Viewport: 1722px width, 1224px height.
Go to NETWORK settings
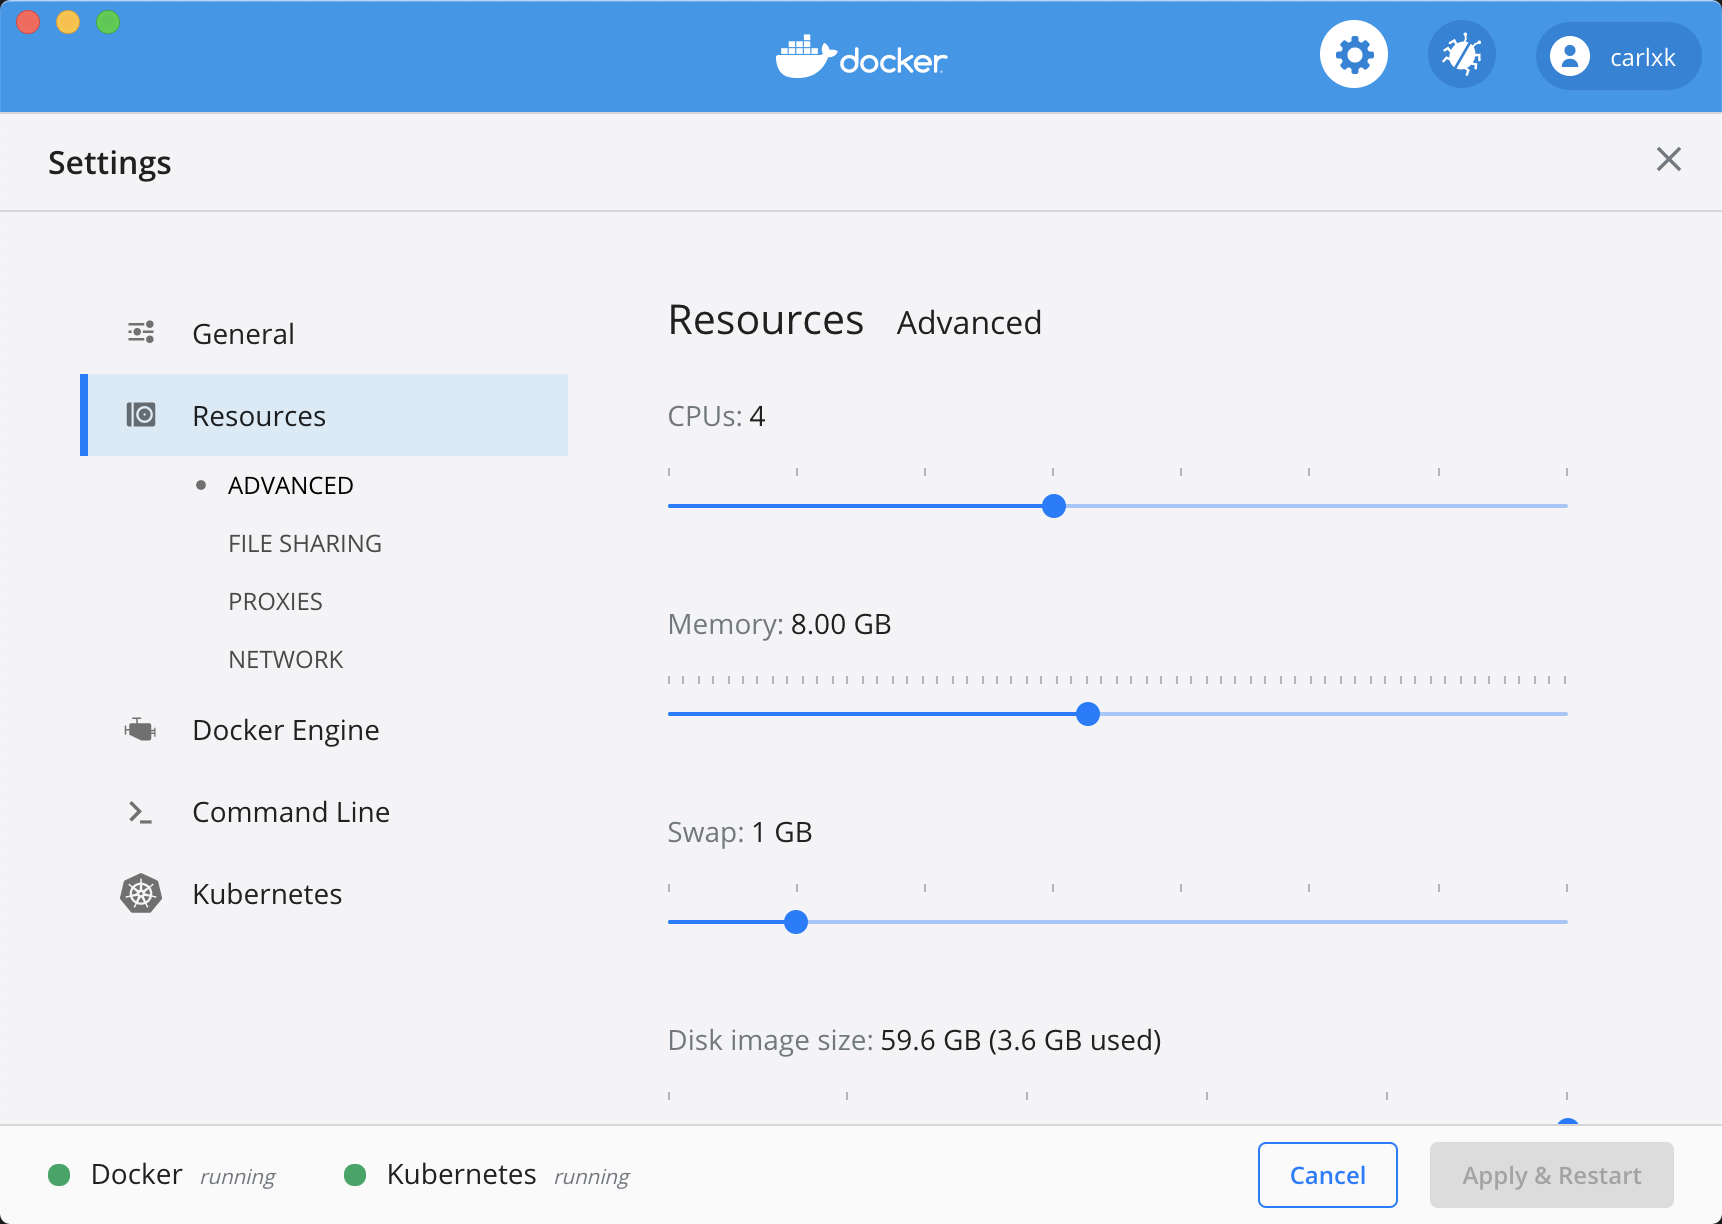(286, 659)
